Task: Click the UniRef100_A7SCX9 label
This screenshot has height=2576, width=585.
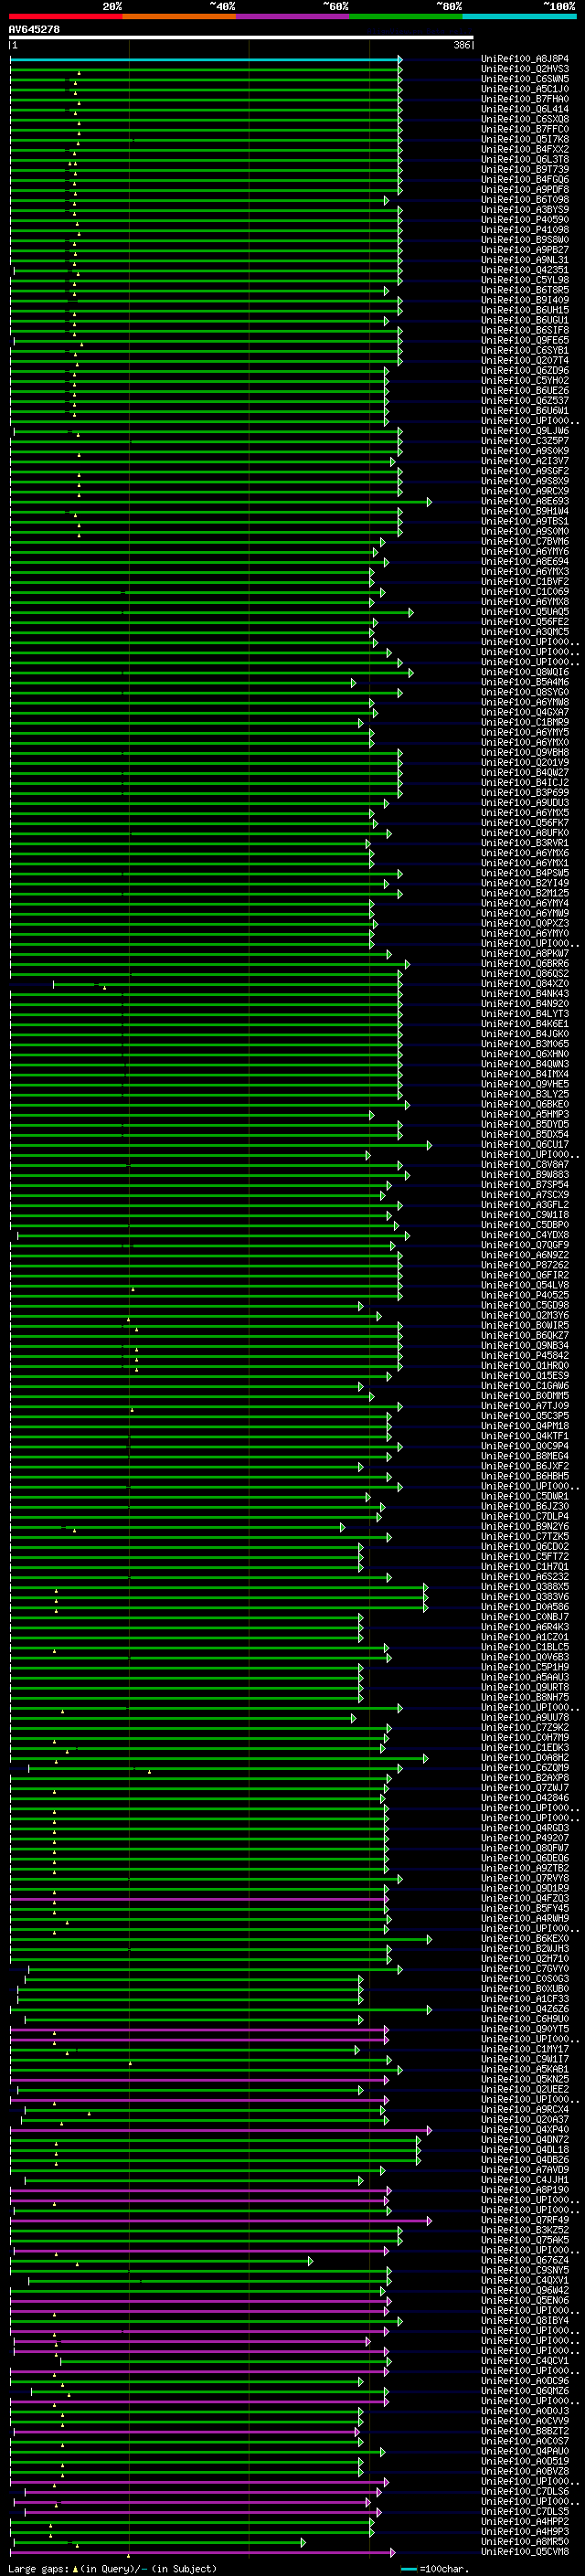Action: click(525, 1195)
